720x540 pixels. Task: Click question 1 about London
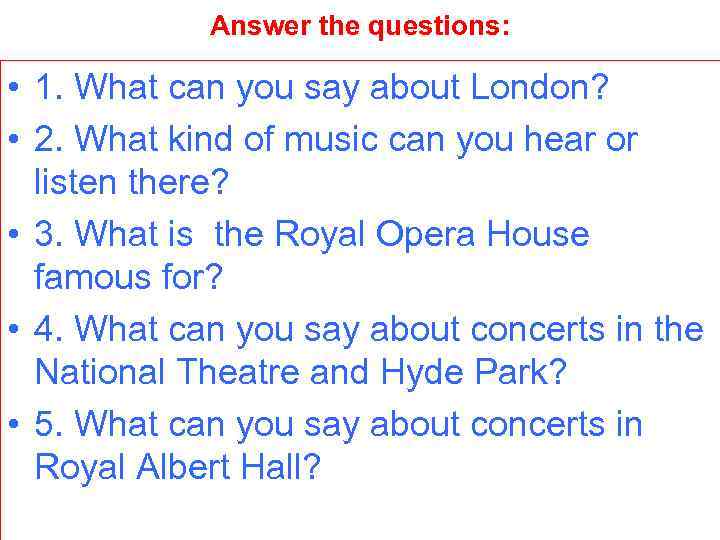[x=320, y=88]
